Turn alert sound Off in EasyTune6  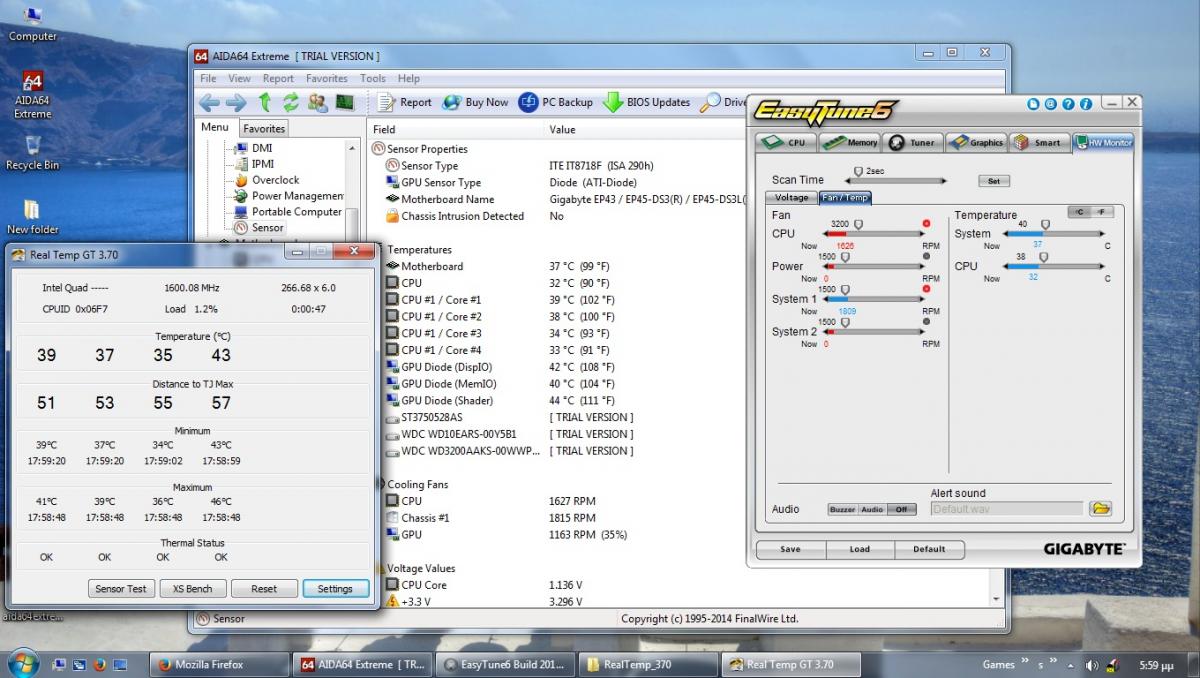(x=902, y=509)
